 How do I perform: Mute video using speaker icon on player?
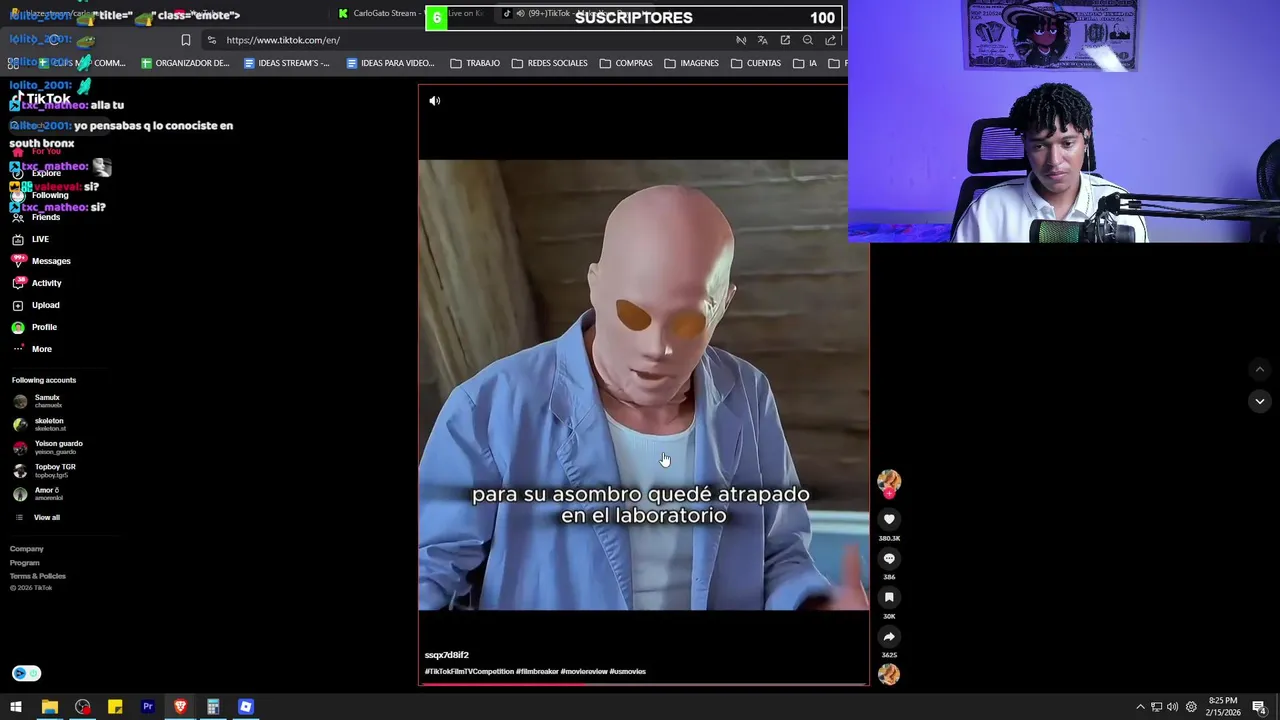pyautogui.click(x=435, y=101)
